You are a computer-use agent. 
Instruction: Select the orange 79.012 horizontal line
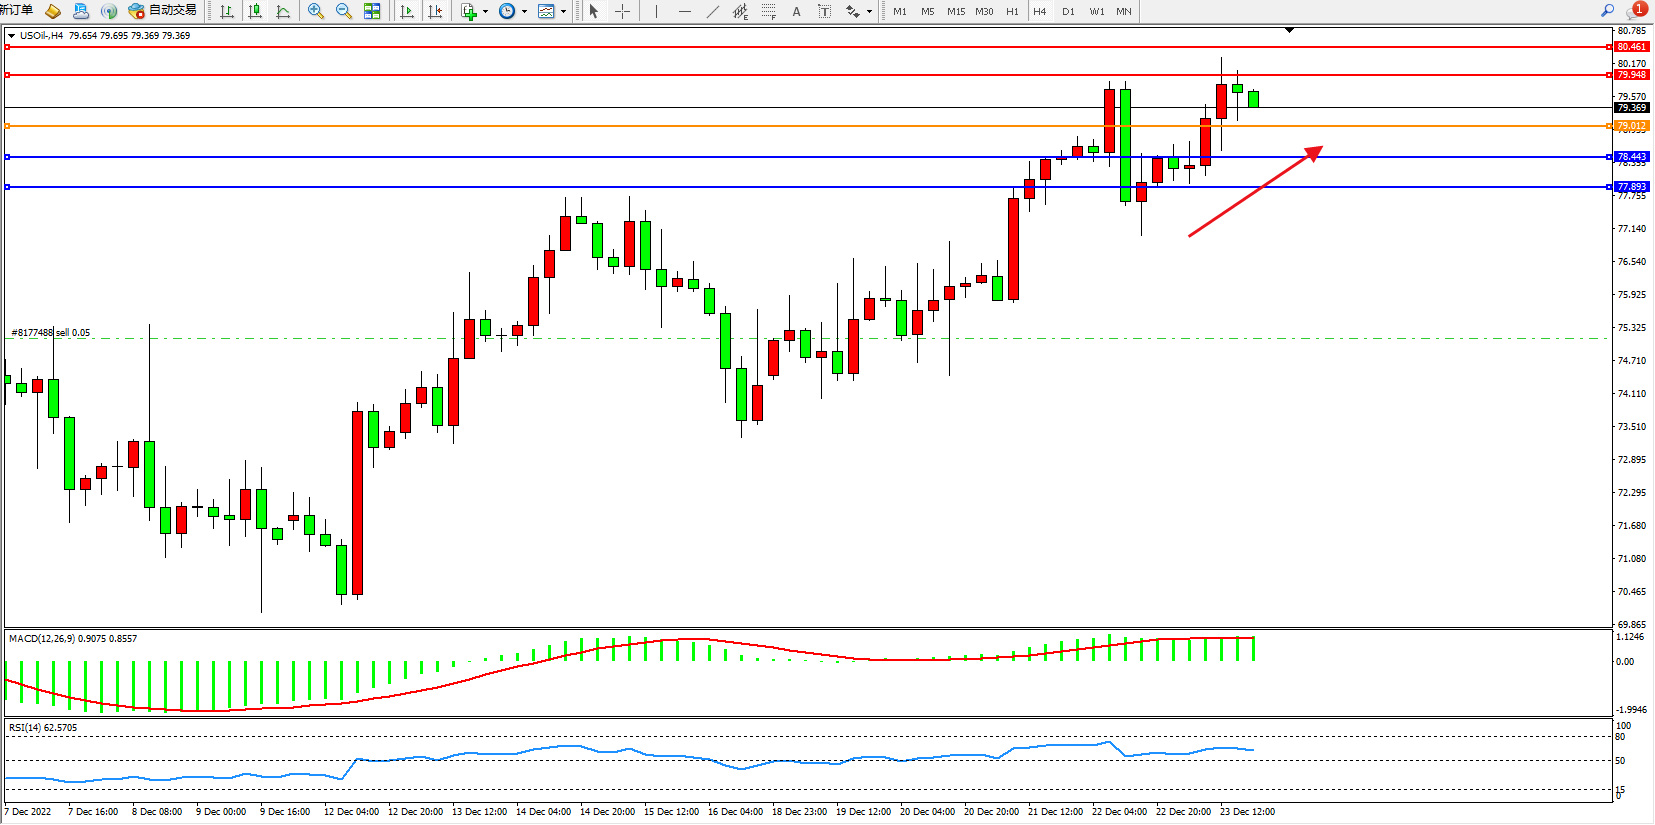tap(800, 126)
